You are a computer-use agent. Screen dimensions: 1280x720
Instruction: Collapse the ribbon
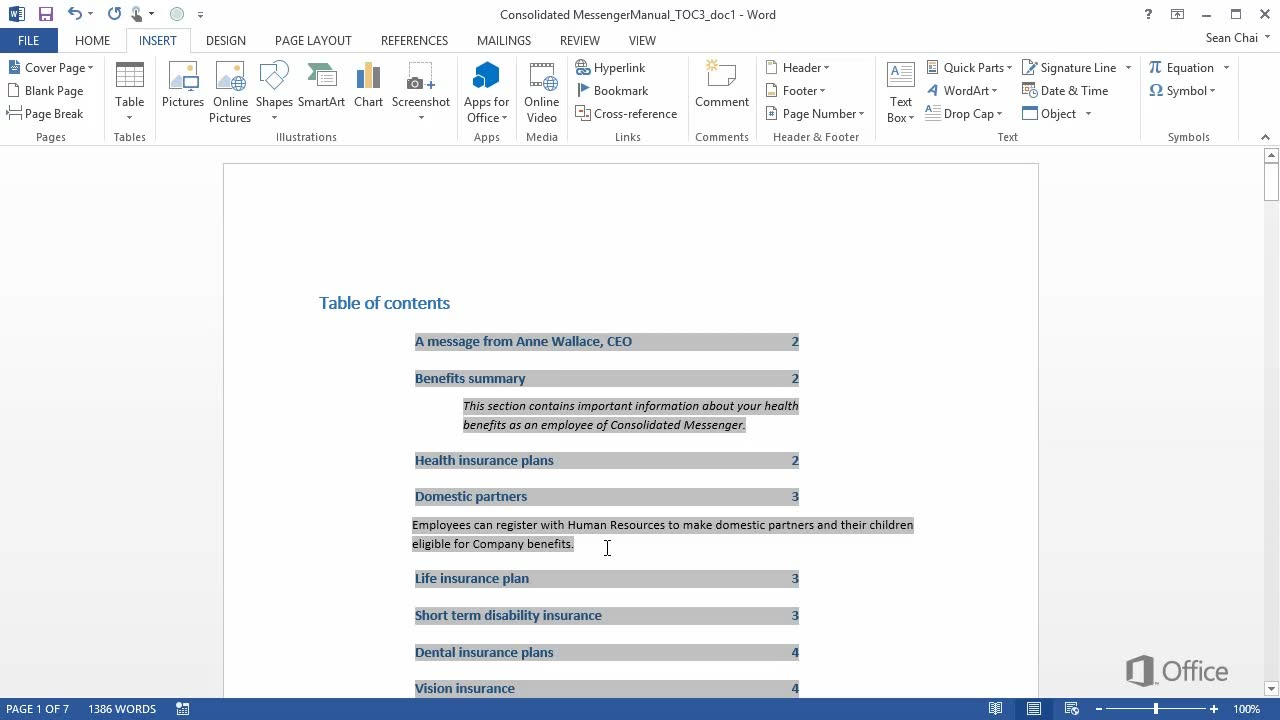coord(1265,137)
